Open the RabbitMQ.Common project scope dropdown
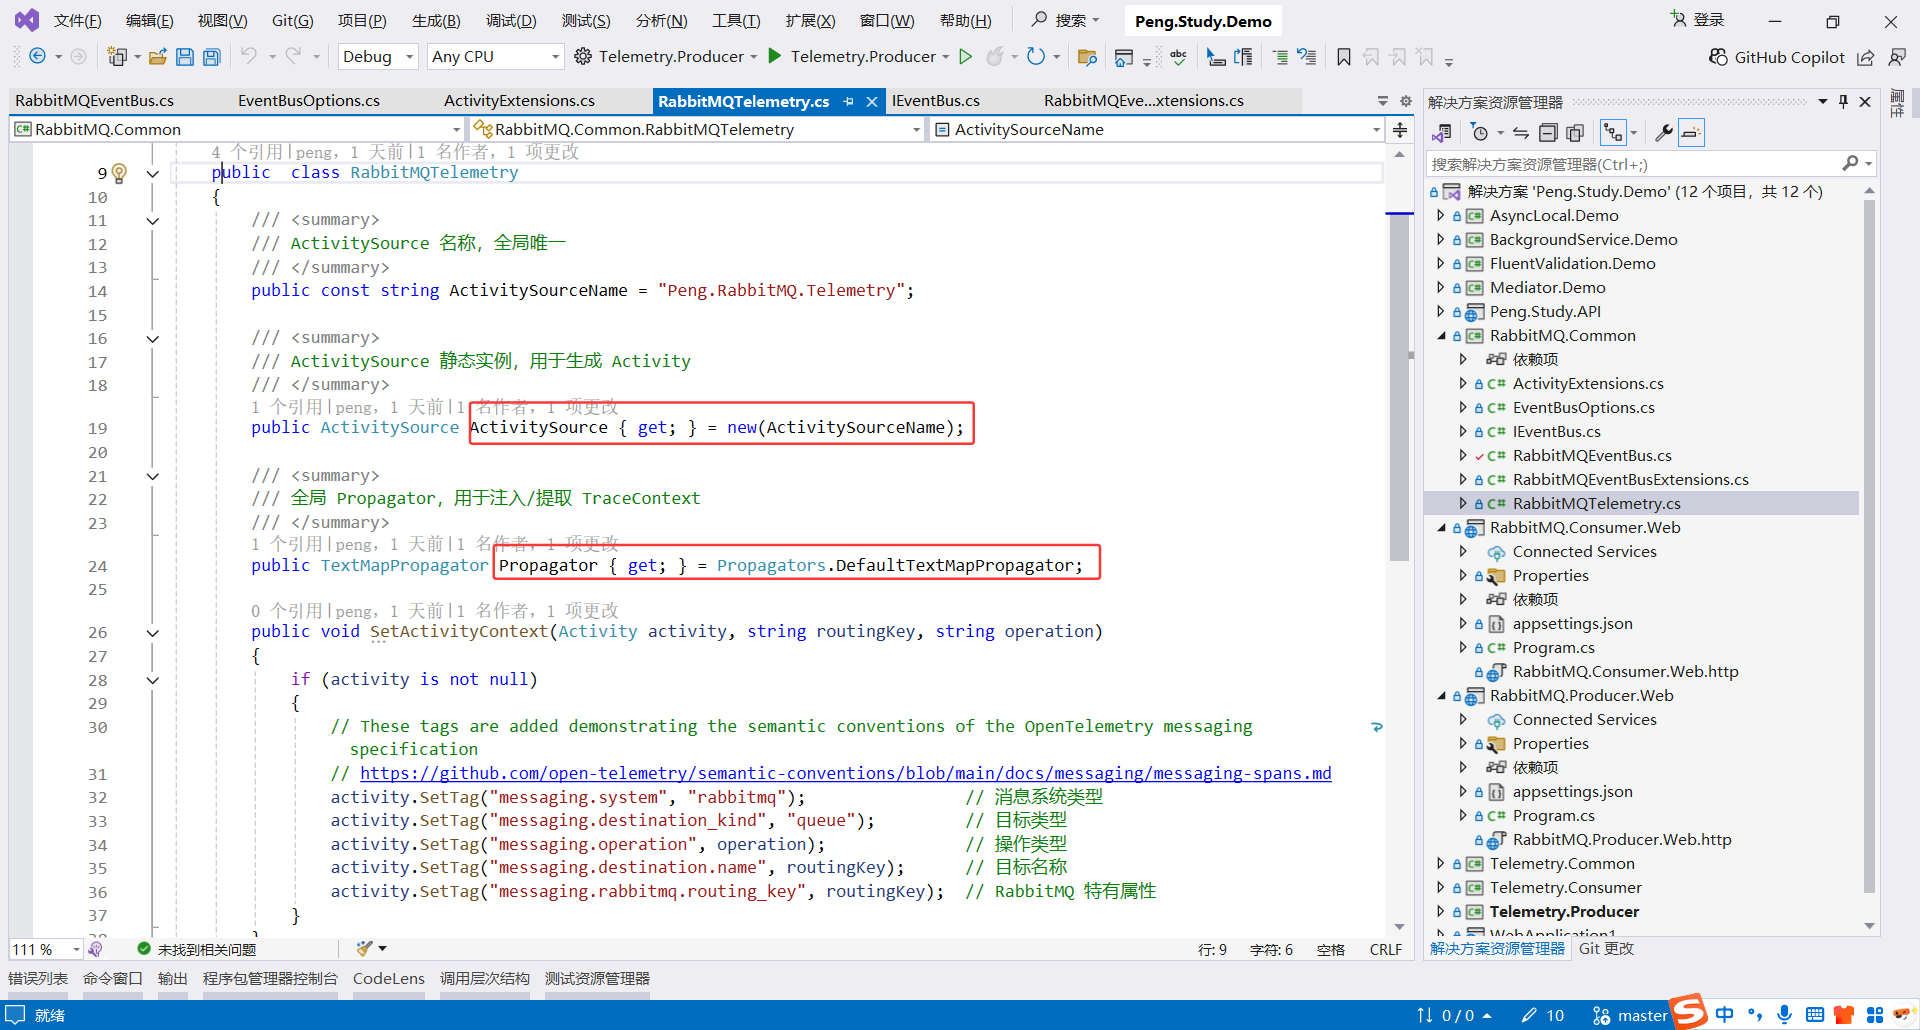This screenshot has height=1030, width=1920. point(238,129)
